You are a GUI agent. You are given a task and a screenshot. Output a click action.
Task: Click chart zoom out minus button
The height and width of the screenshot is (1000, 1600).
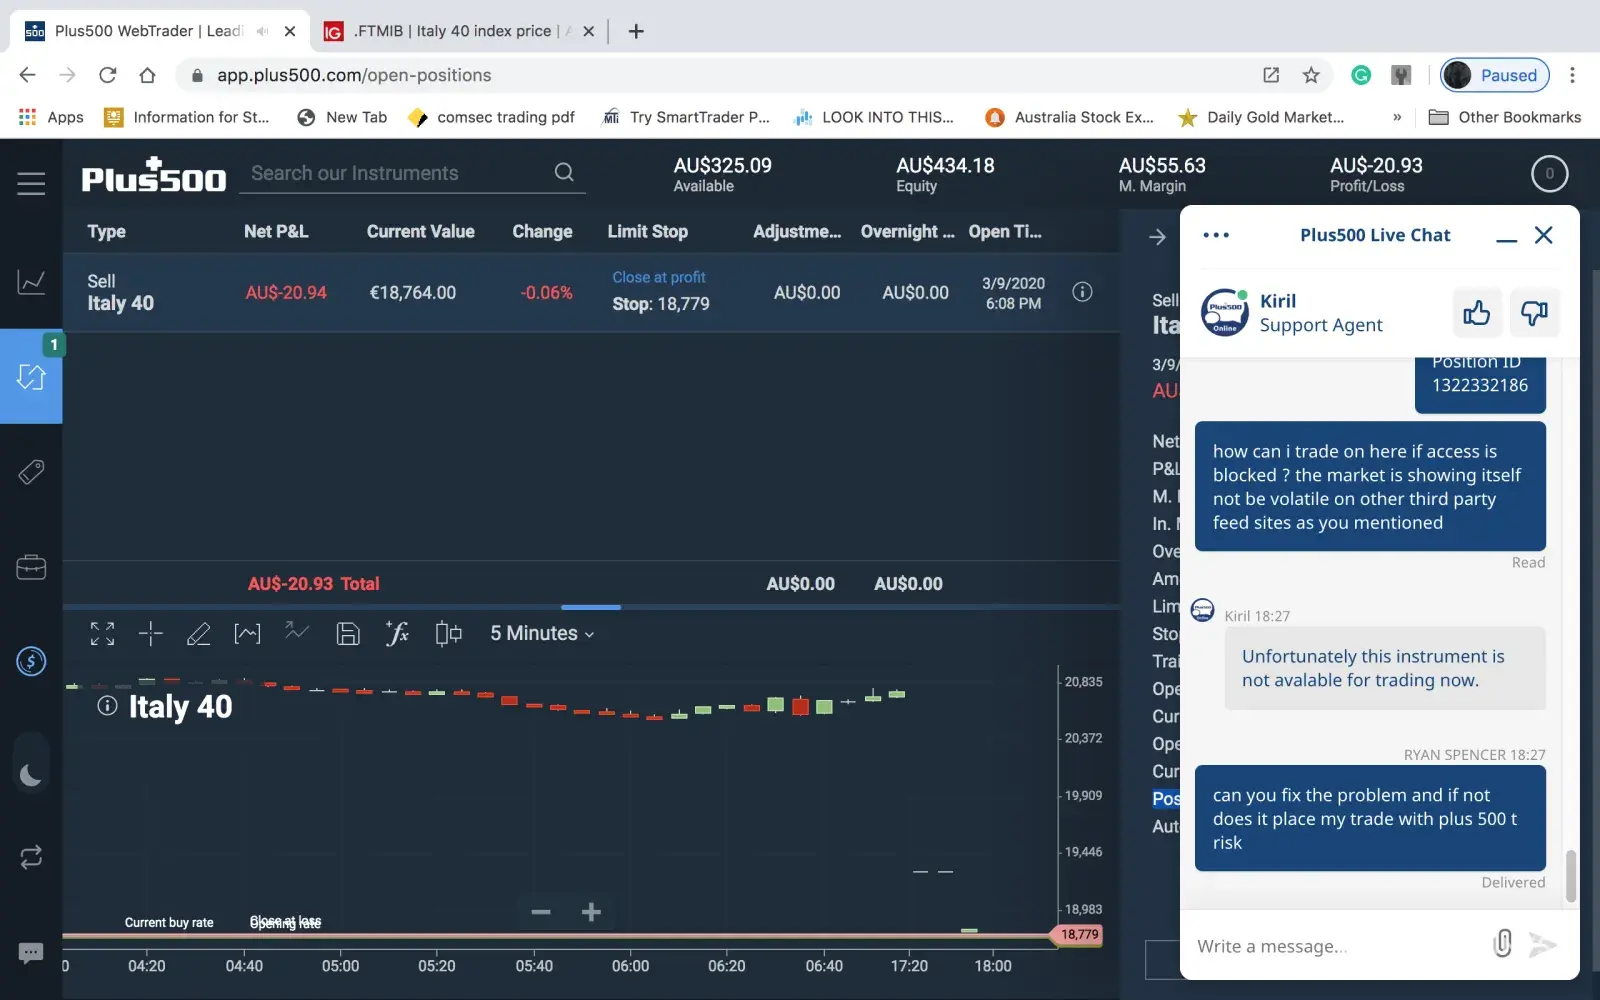click(541, 912)
